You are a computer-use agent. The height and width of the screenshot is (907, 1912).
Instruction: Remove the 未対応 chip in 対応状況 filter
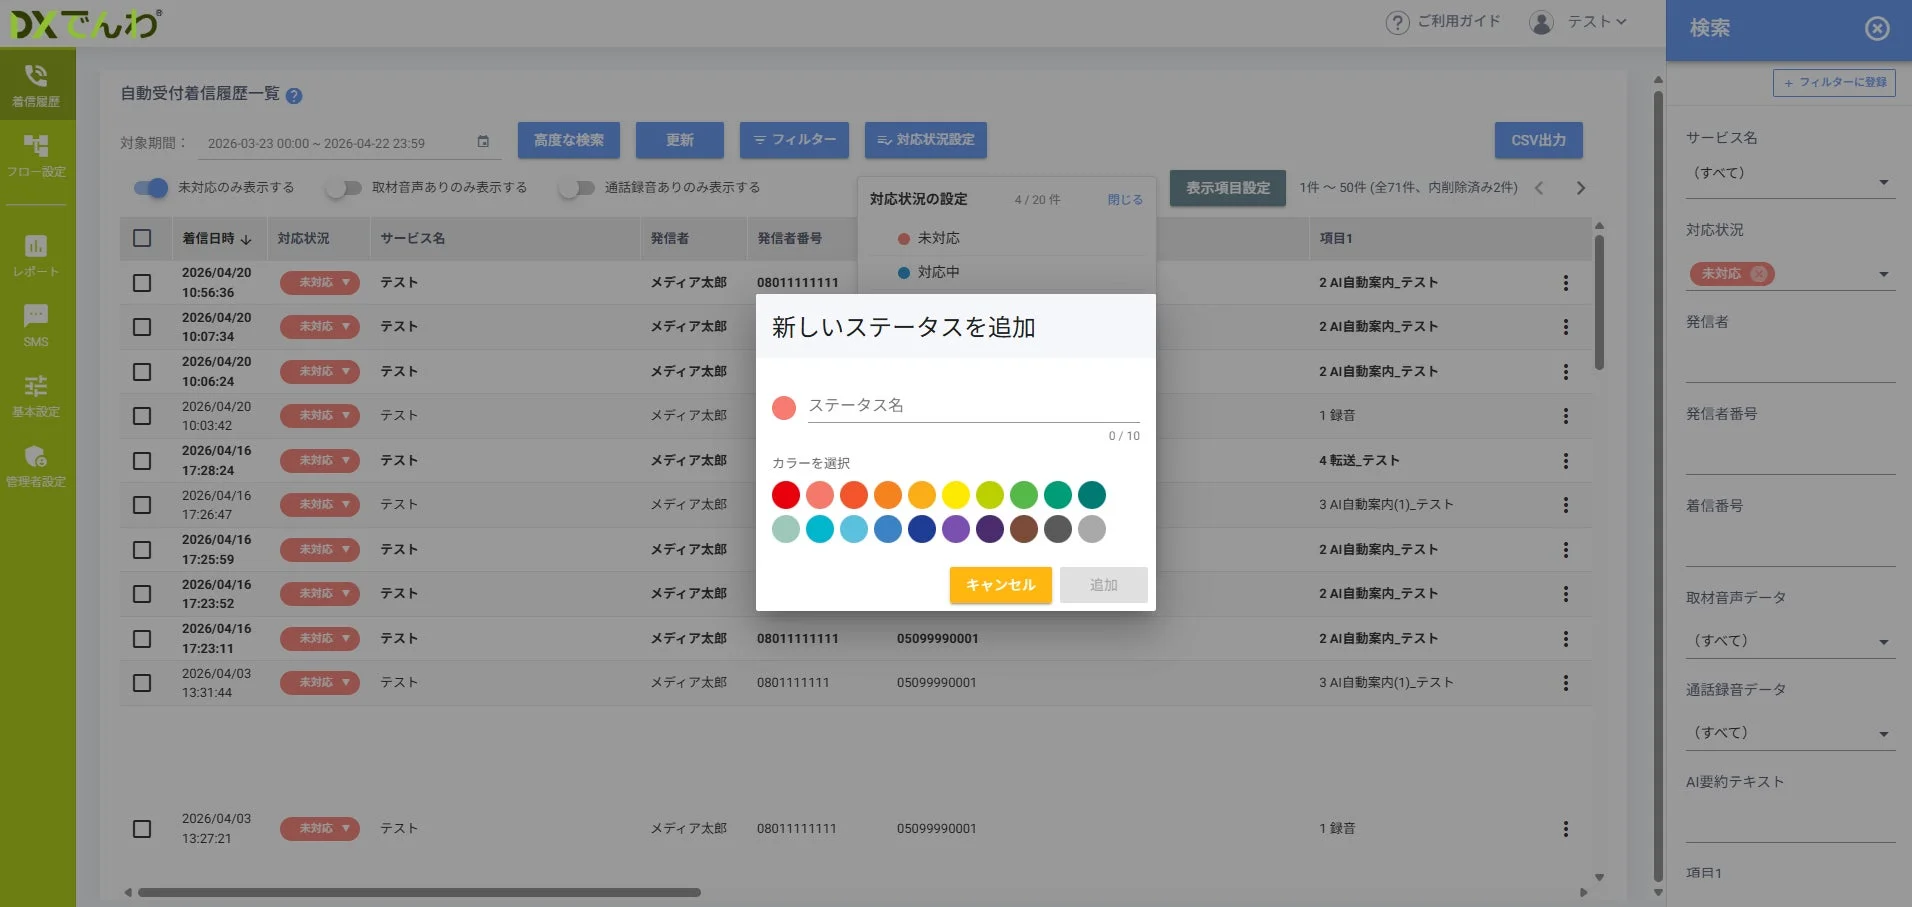click(1759, 274)
